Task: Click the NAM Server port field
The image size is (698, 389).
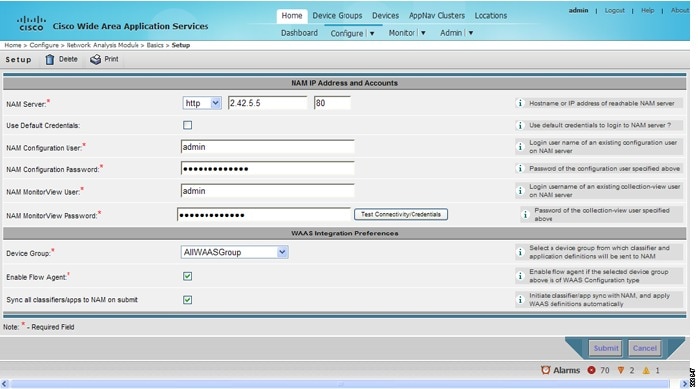Action: coord(332,103)
